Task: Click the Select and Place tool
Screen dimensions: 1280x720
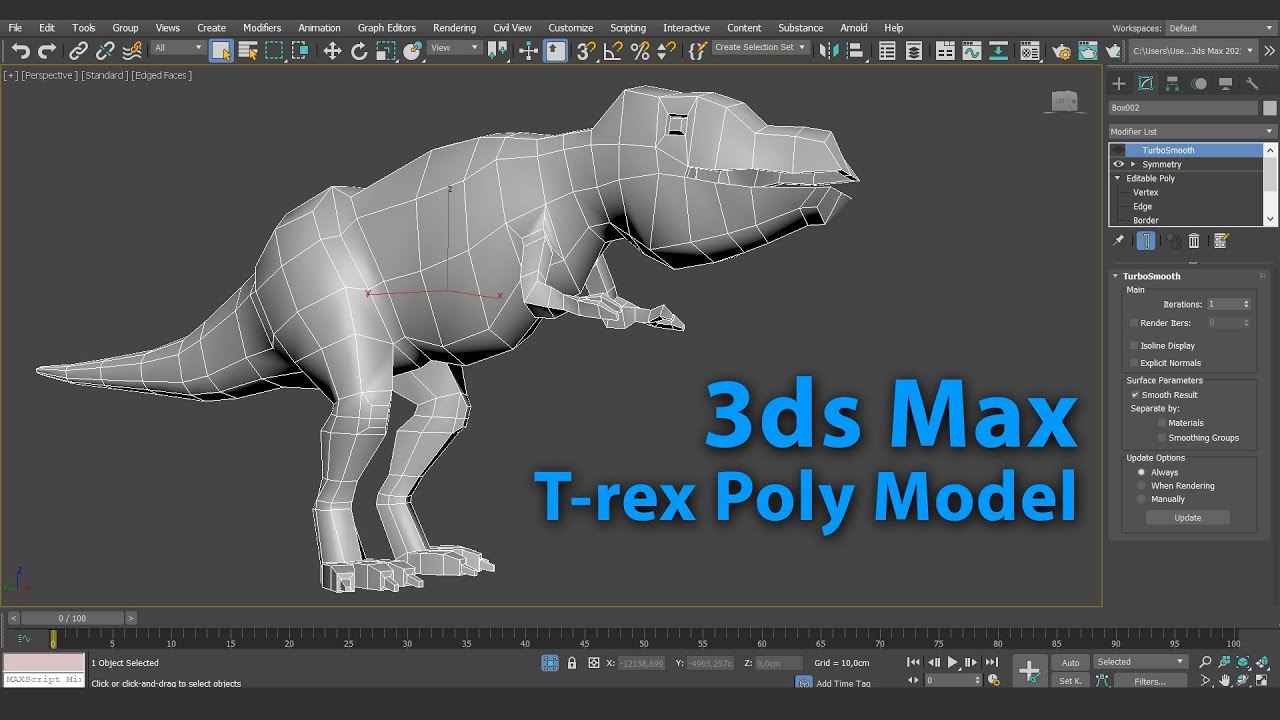Action: point(412,51)
